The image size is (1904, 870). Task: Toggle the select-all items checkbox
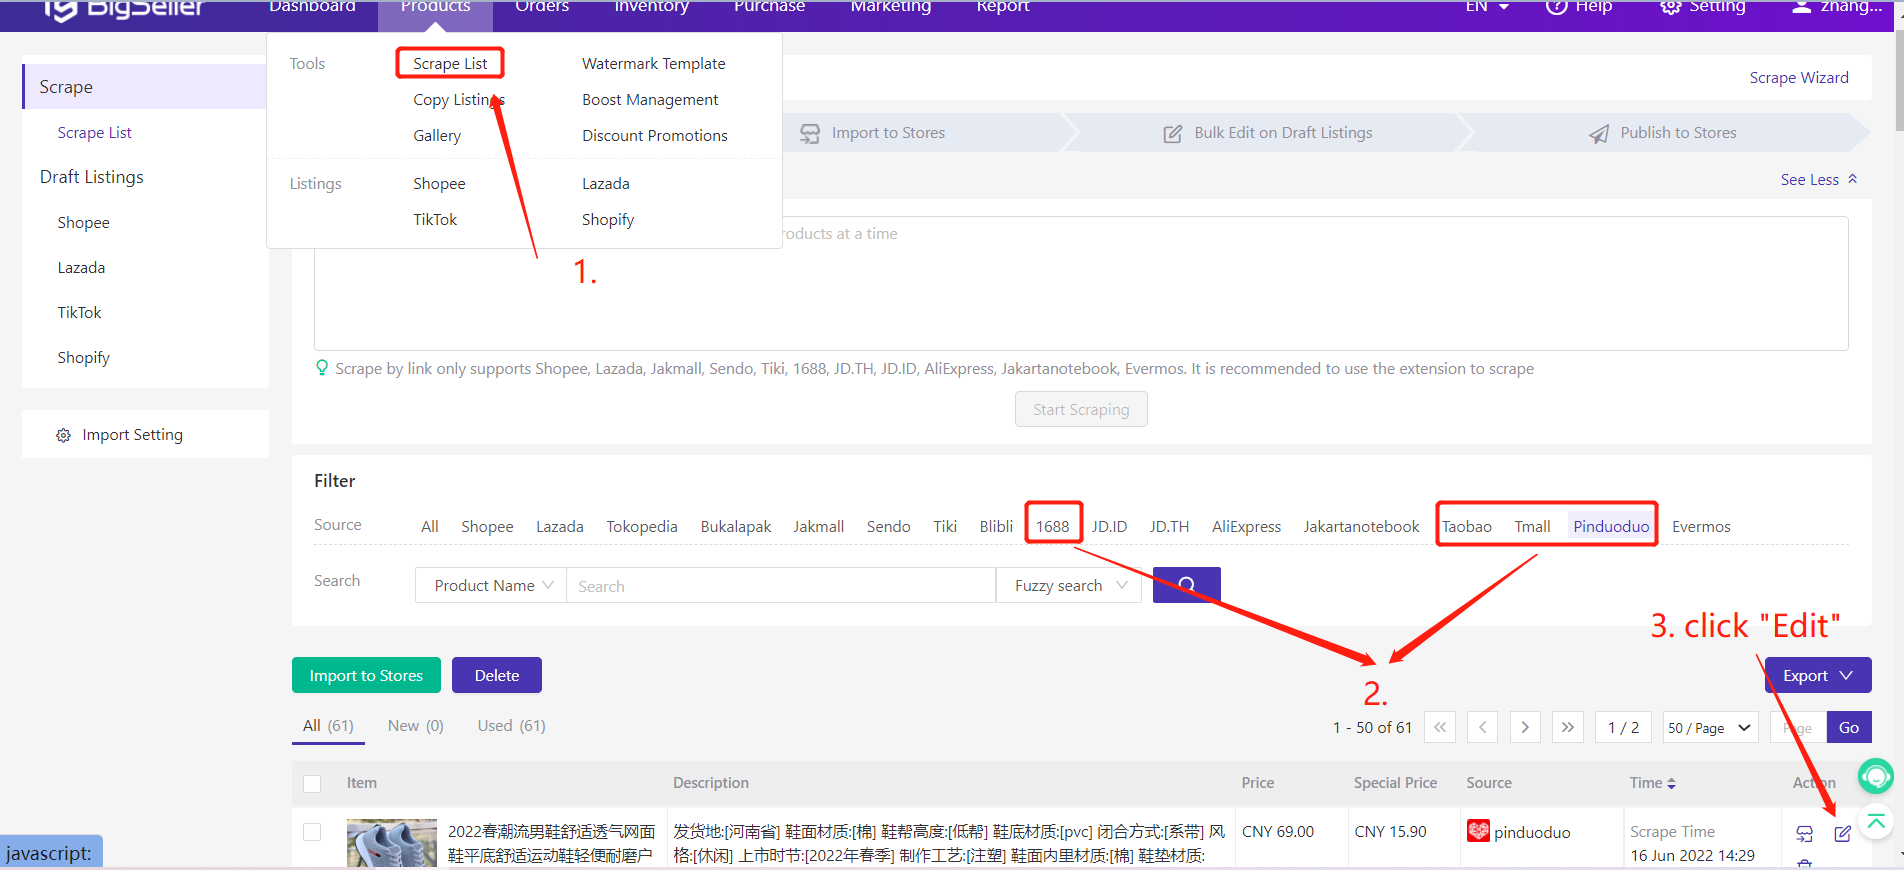point(312,783)
